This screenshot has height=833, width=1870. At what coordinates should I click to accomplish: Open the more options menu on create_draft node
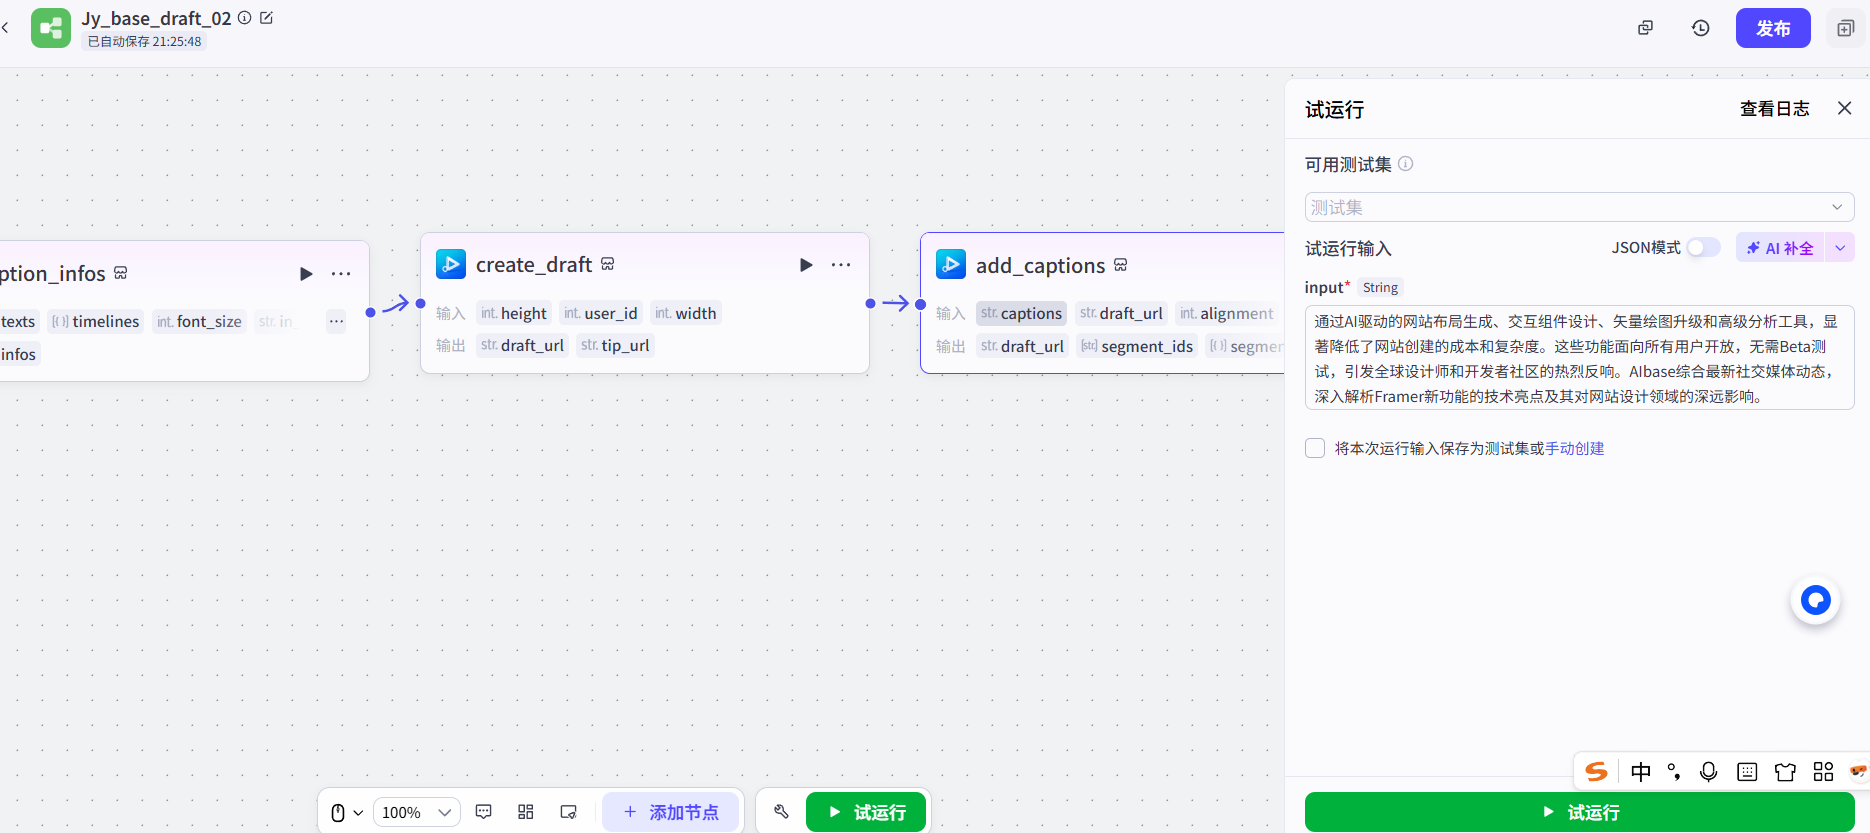pos(841,265)
